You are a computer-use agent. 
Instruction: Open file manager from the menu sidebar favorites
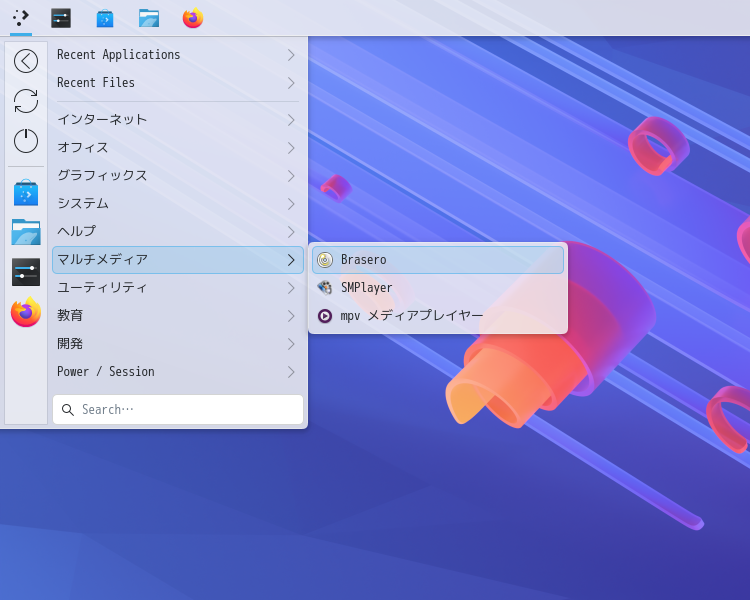pos(26,232)
